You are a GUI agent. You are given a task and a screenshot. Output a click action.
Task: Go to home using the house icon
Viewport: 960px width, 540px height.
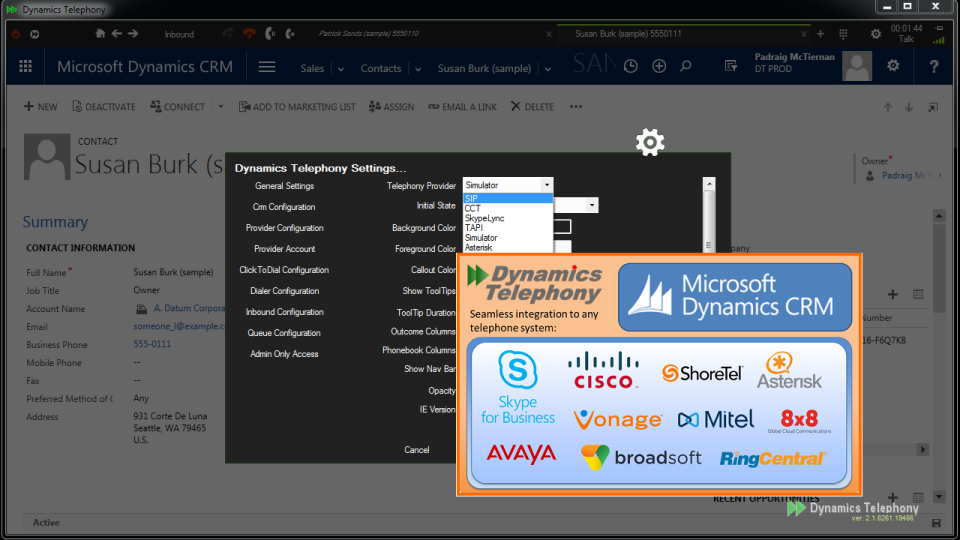100,34
